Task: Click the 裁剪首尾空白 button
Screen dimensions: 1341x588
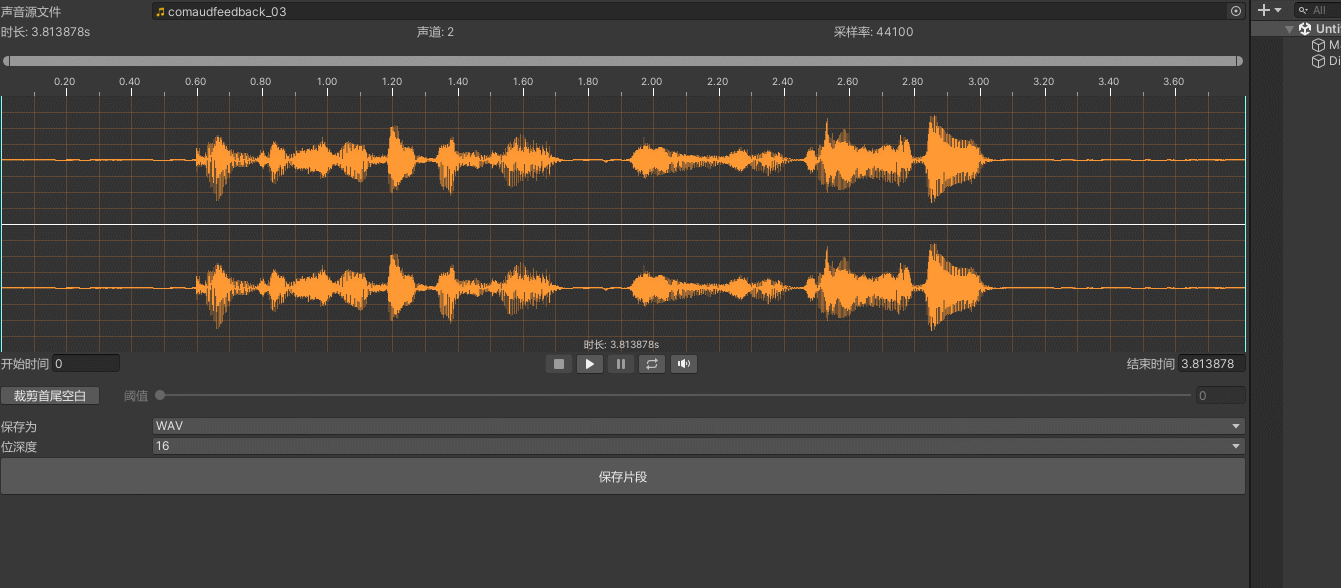Action: tap(50, 396)
